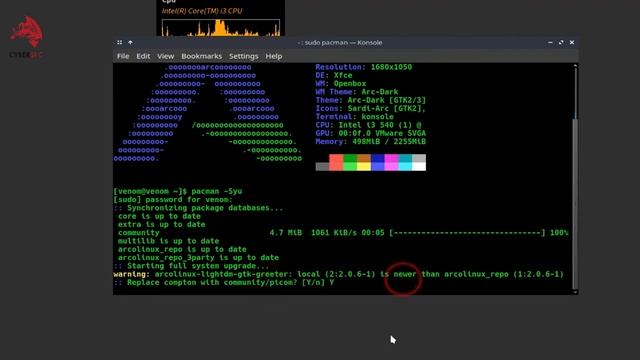This screenshot has width=640, height=360.
Task: Click the scrollbar down arrow
Action: tap(576, 292)
